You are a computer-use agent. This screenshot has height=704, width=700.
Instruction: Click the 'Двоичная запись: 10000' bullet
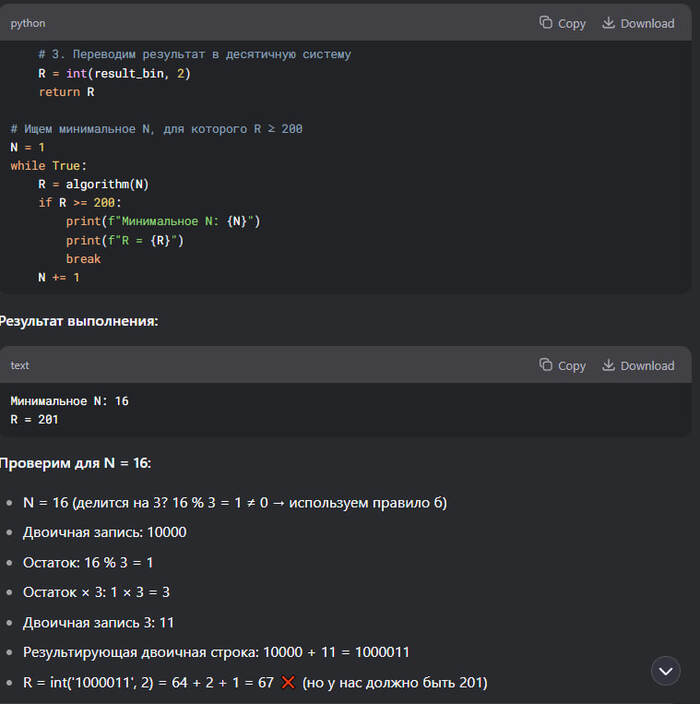coord(104,532)
